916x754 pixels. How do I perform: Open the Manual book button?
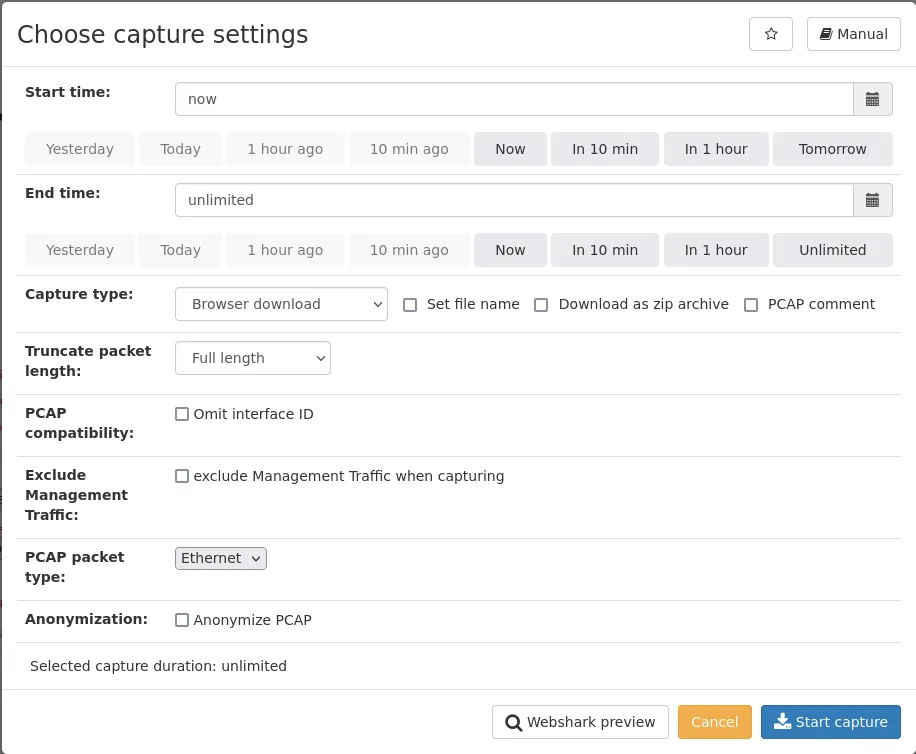(x=853, y=34)
